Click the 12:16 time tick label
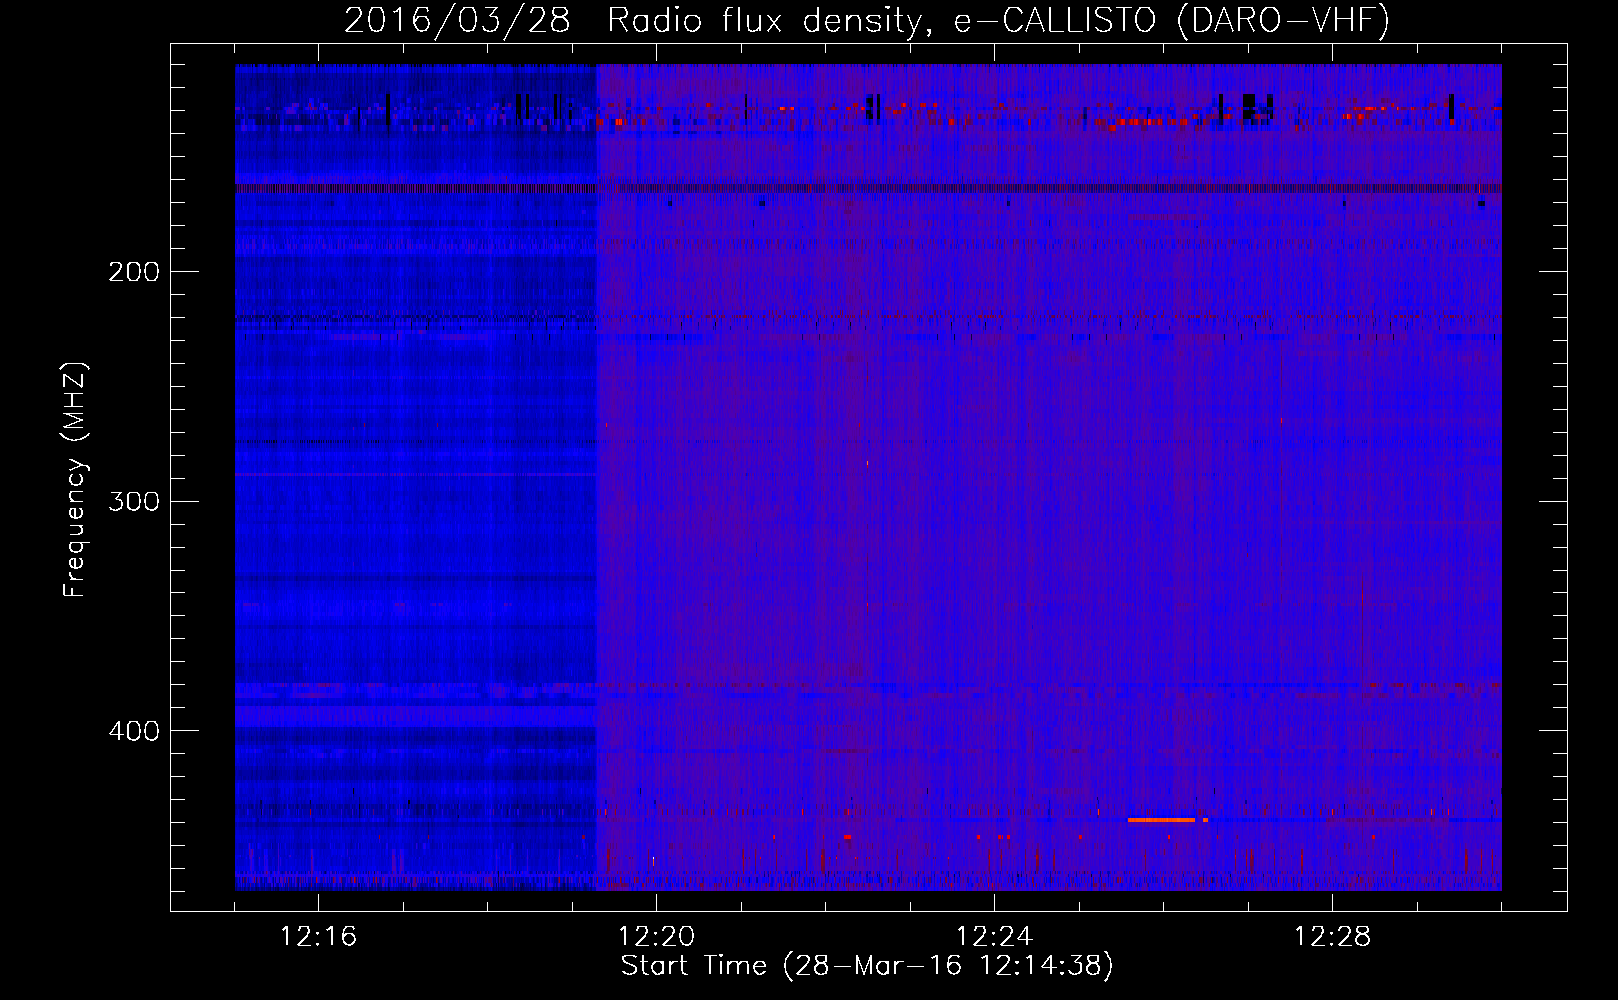1618x1000 pixels. tap(318, 937)
